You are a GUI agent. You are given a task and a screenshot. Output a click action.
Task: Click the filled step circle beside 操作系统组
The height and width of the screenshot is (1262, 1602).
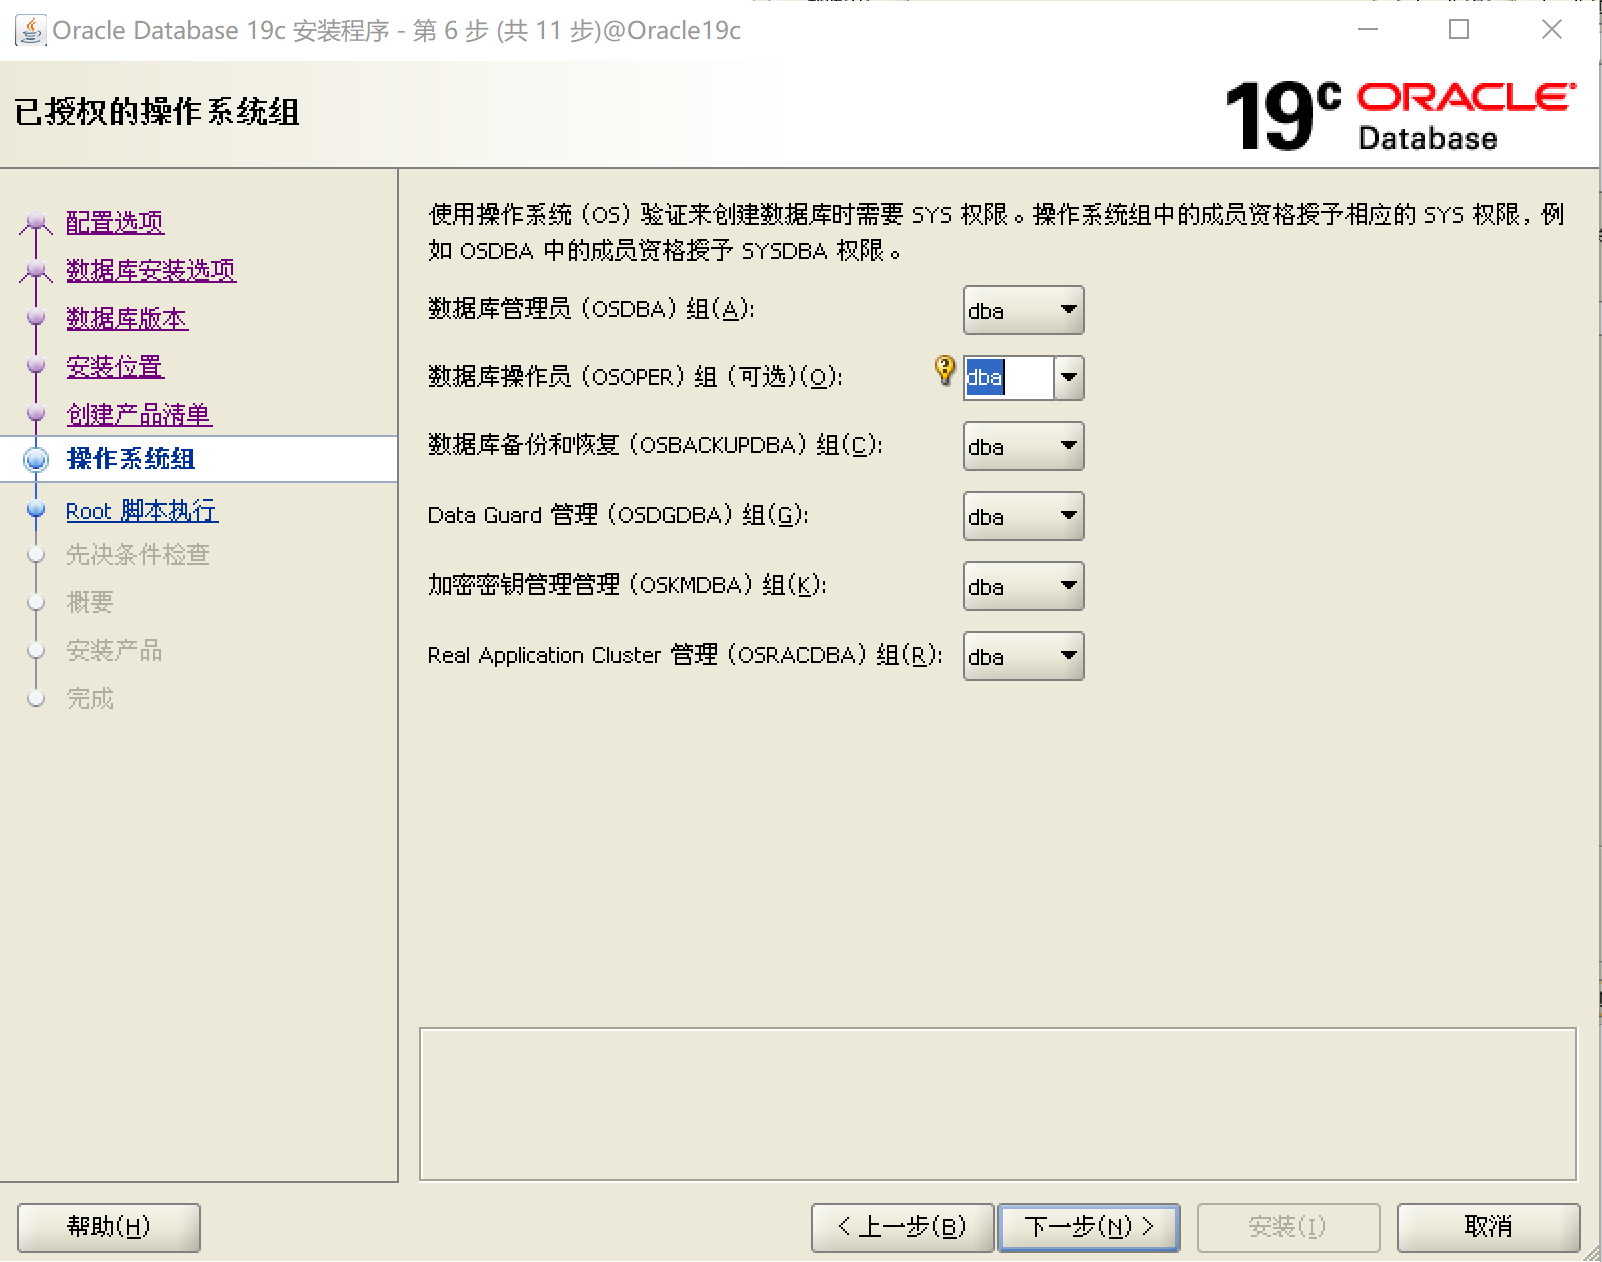coord(36,459)
